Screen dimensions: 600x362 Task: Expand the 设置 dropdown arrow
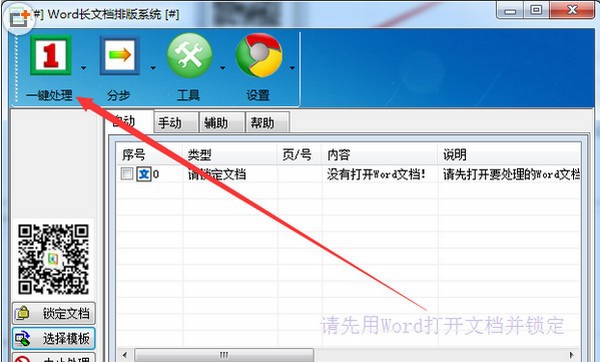click(292, 68)
